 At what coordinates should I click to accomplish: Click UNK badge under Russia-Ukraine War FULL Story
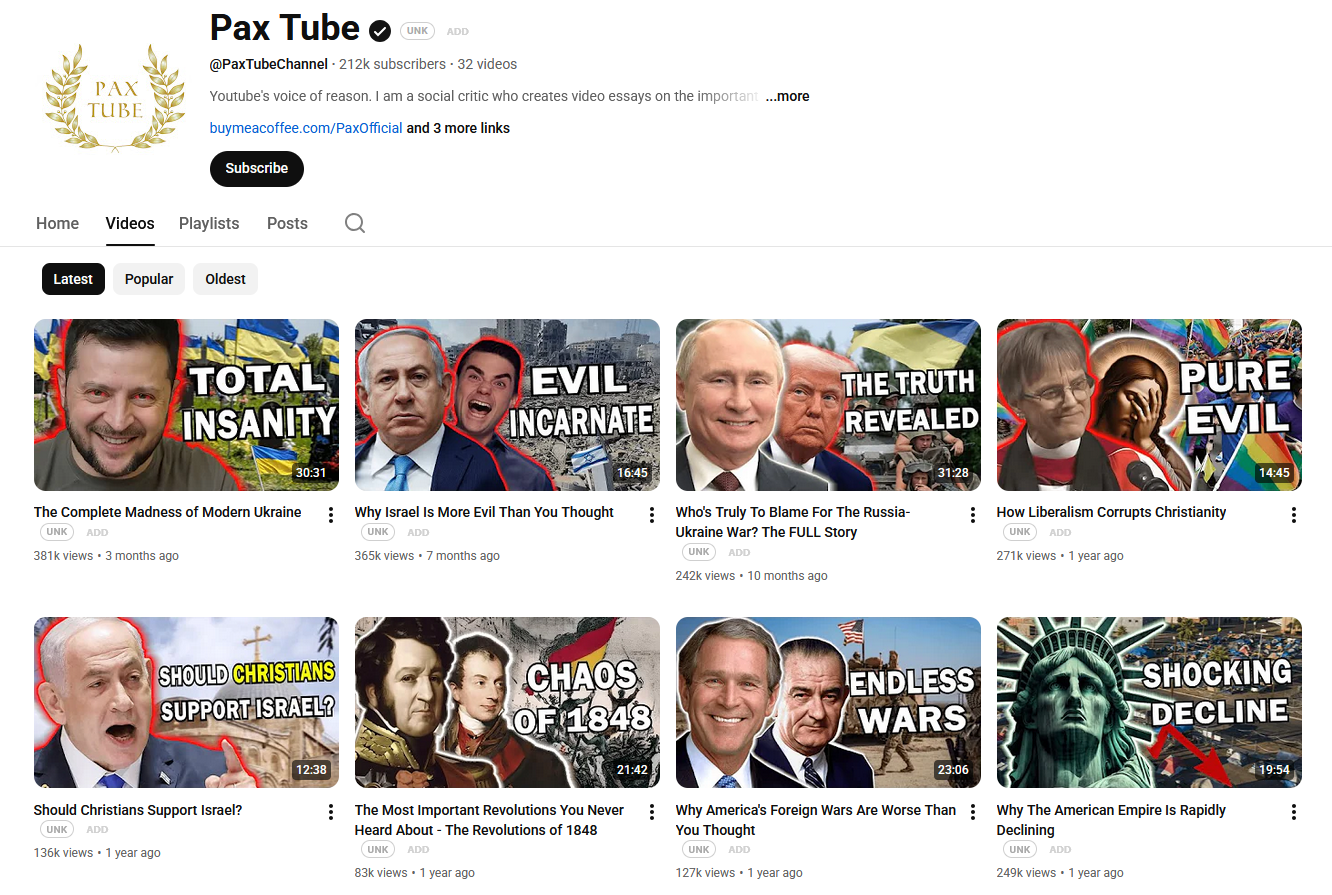click(x=699, y=552)
